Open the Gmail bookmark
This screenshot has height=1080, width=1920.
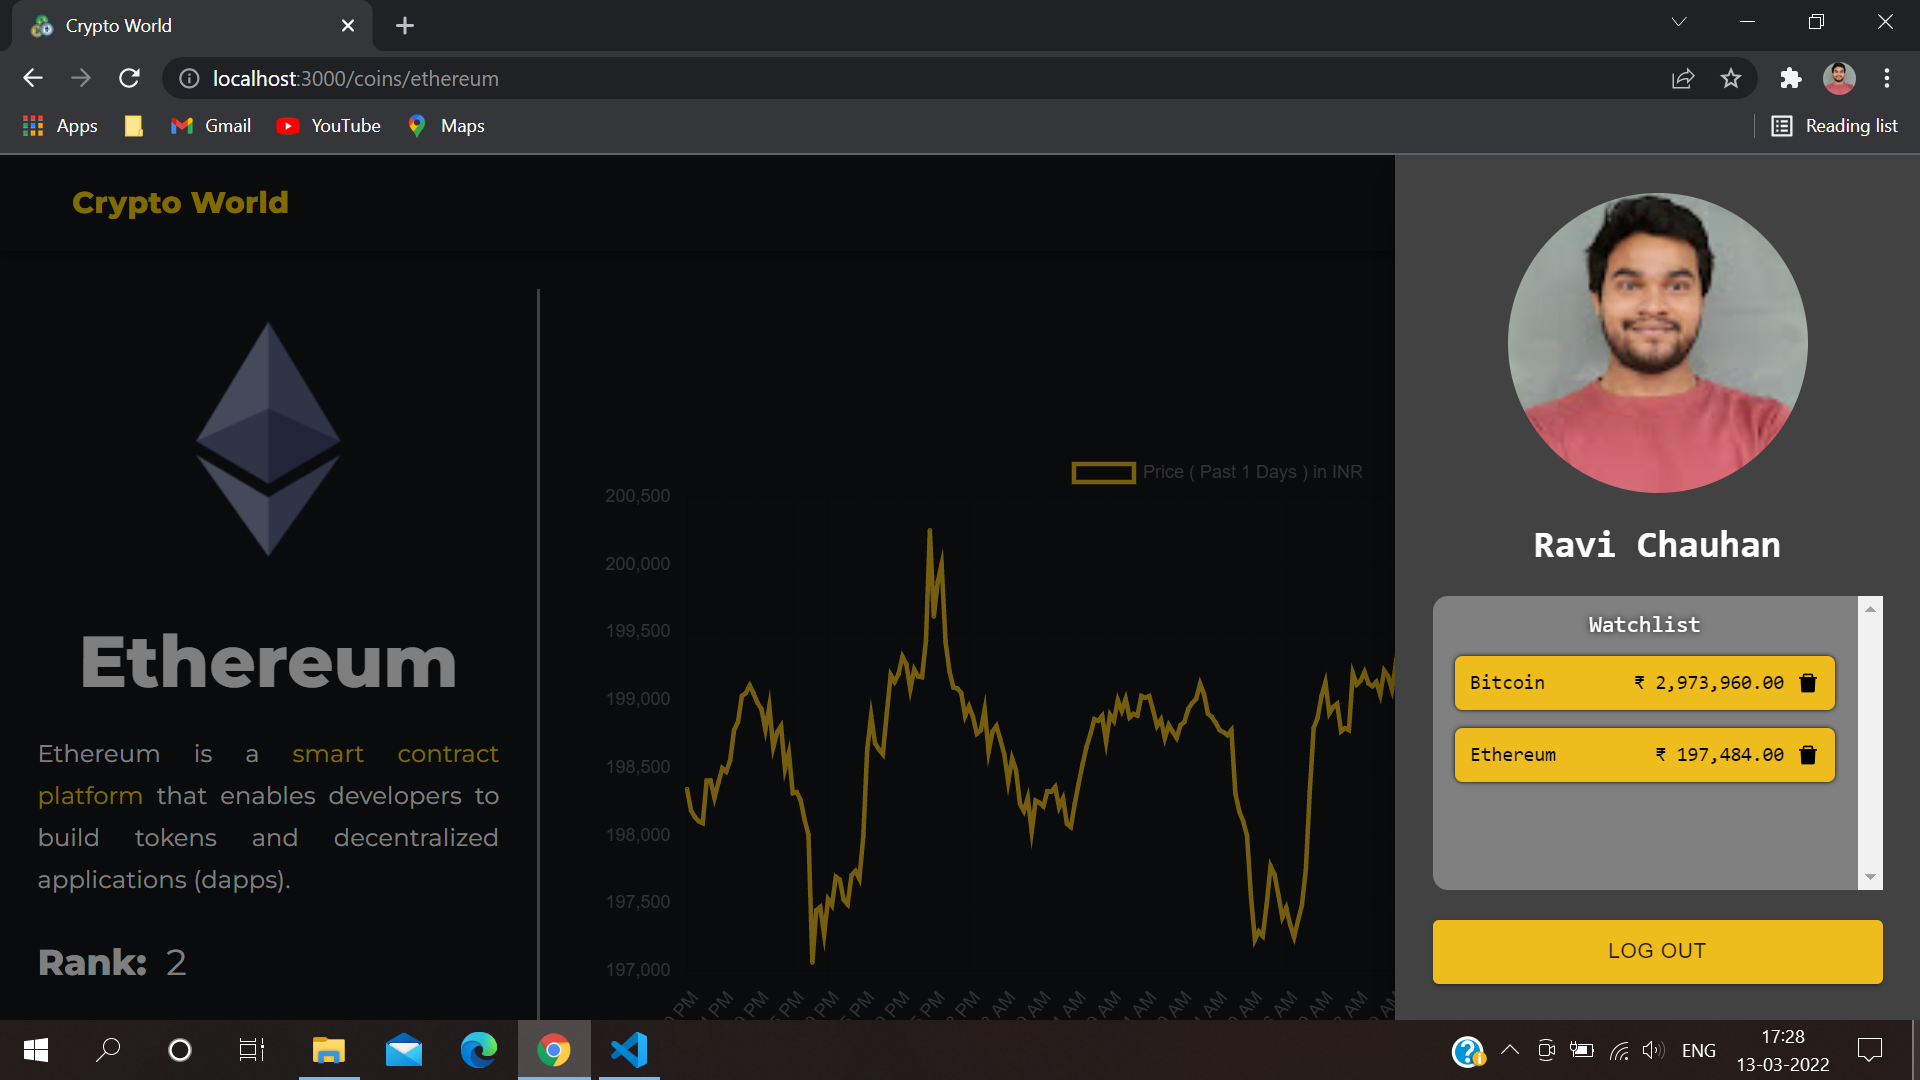coord(211,126)
